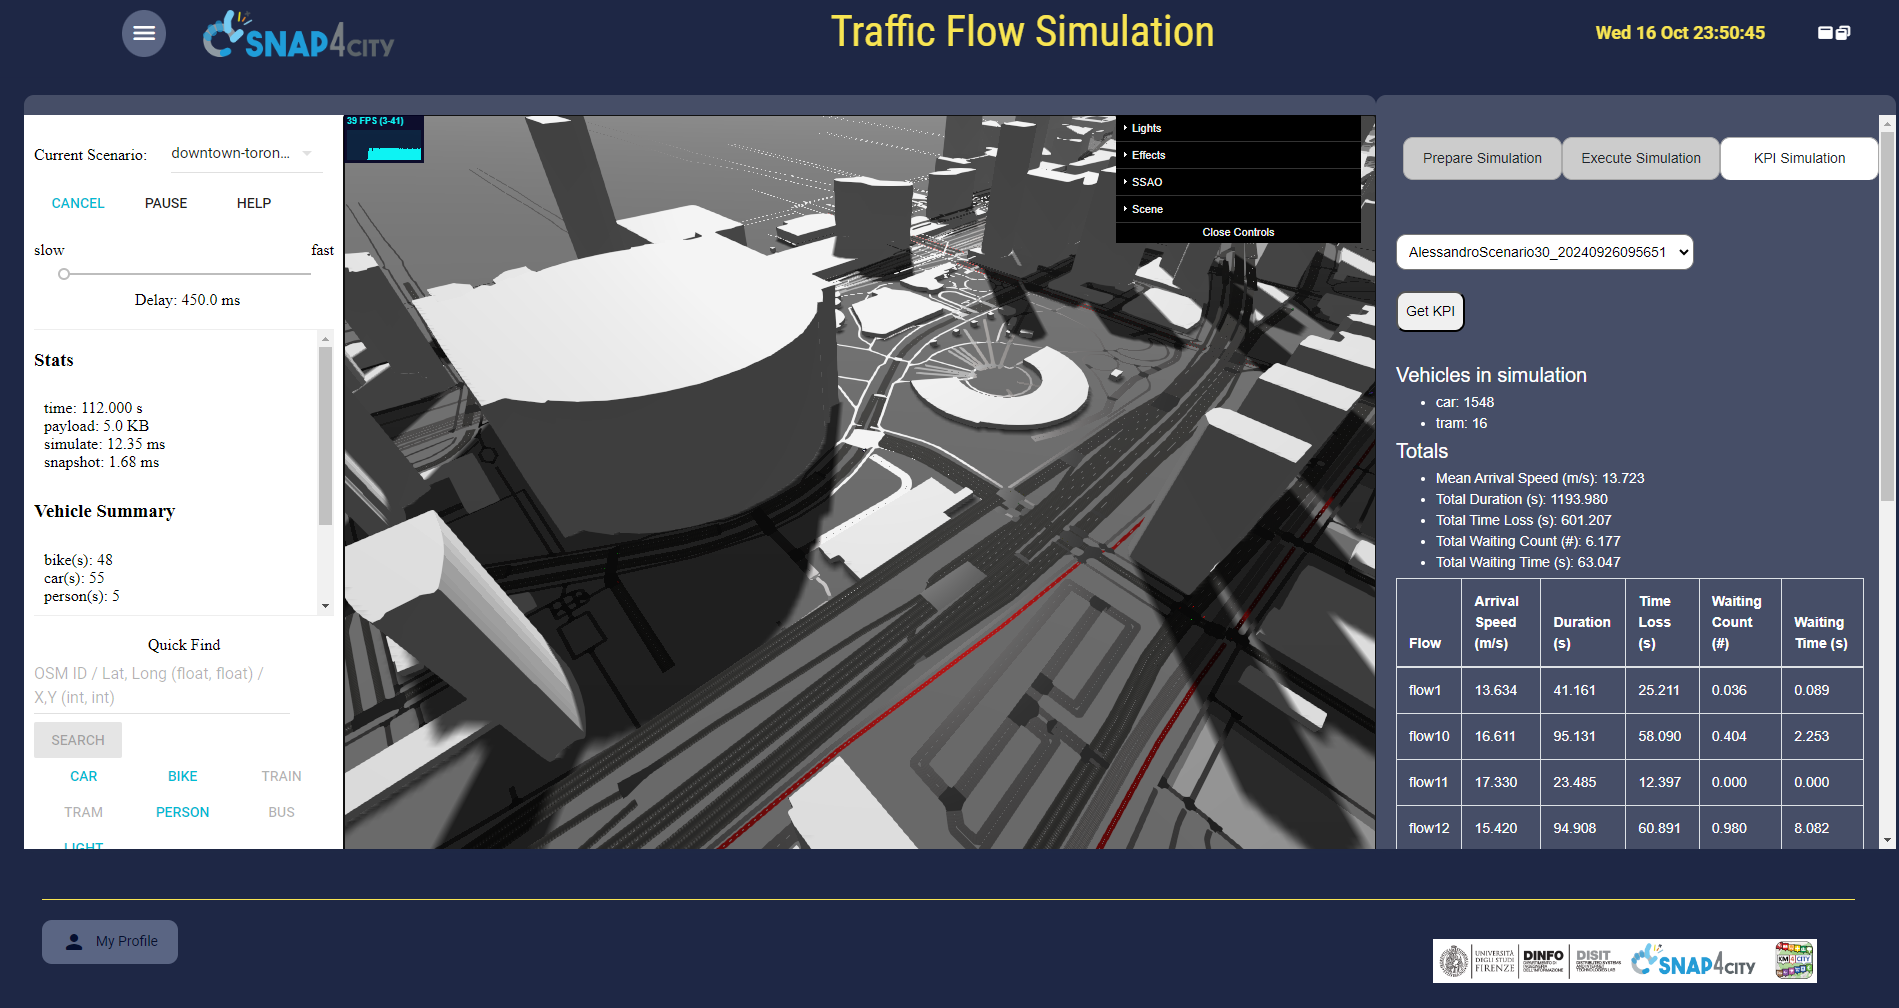
Task: Click the footer partner logos banner
Action: (x=1624, y=961)
